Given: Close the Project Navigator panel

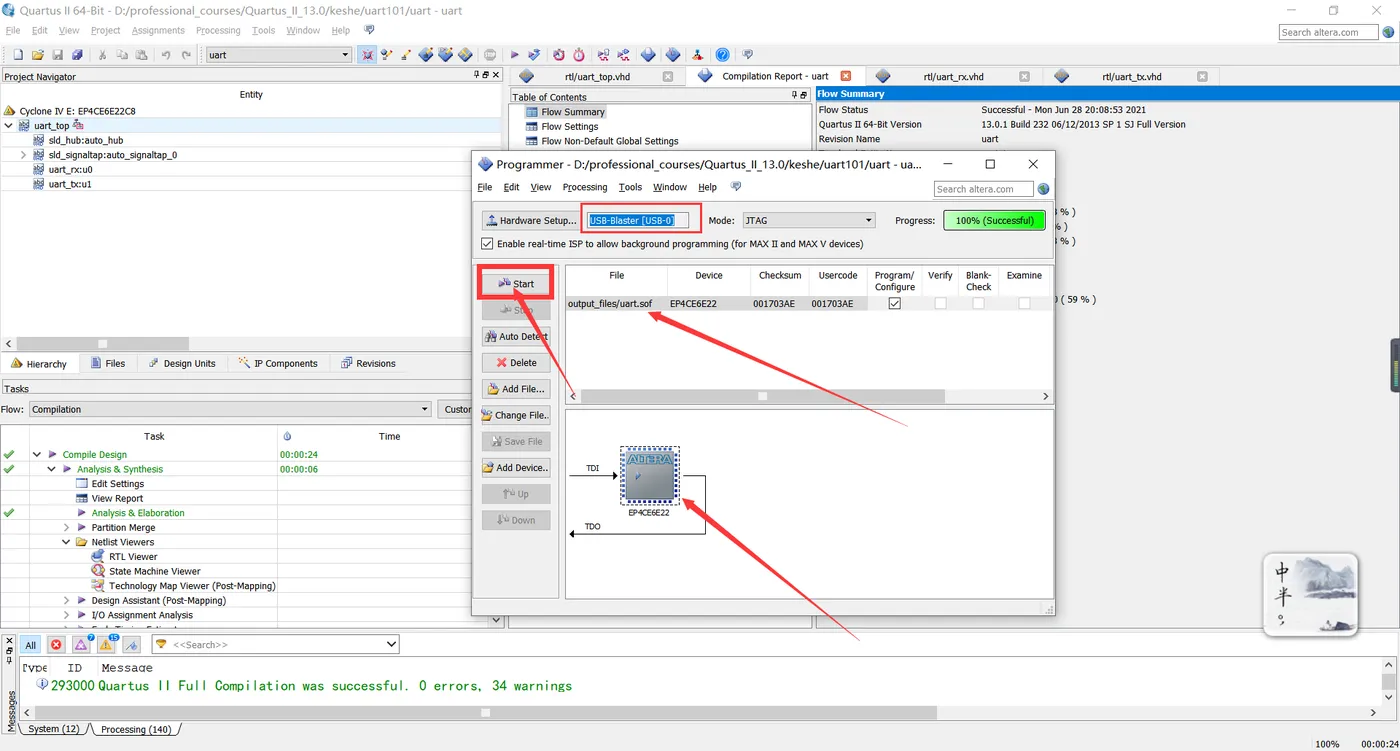Looking at the screenshot, I should coord(495,76).
